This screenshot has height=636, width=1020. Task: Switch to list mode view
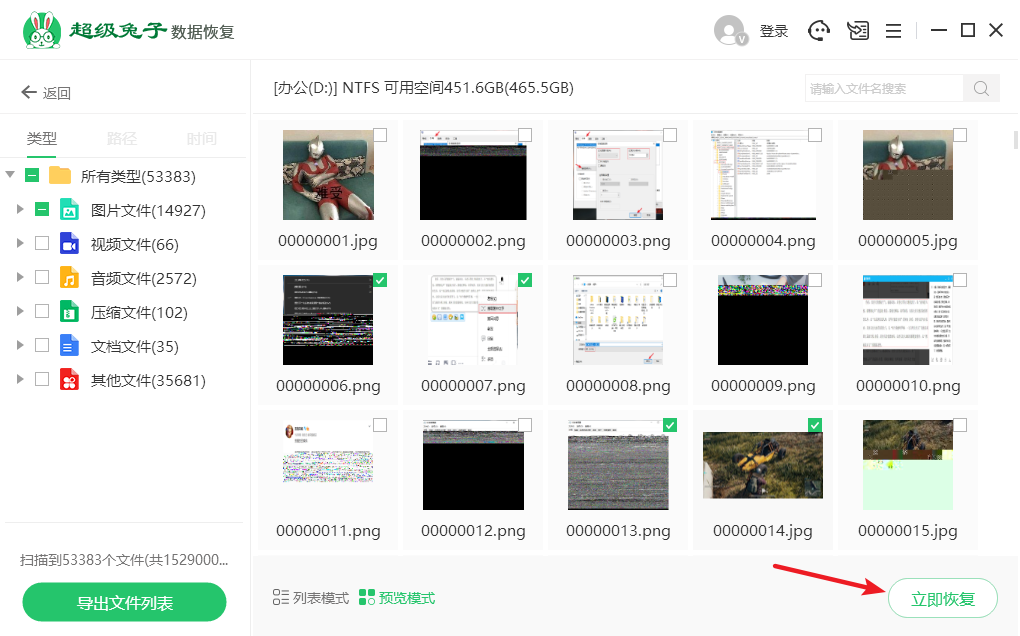pyautogui.click(x=311, y=598)
